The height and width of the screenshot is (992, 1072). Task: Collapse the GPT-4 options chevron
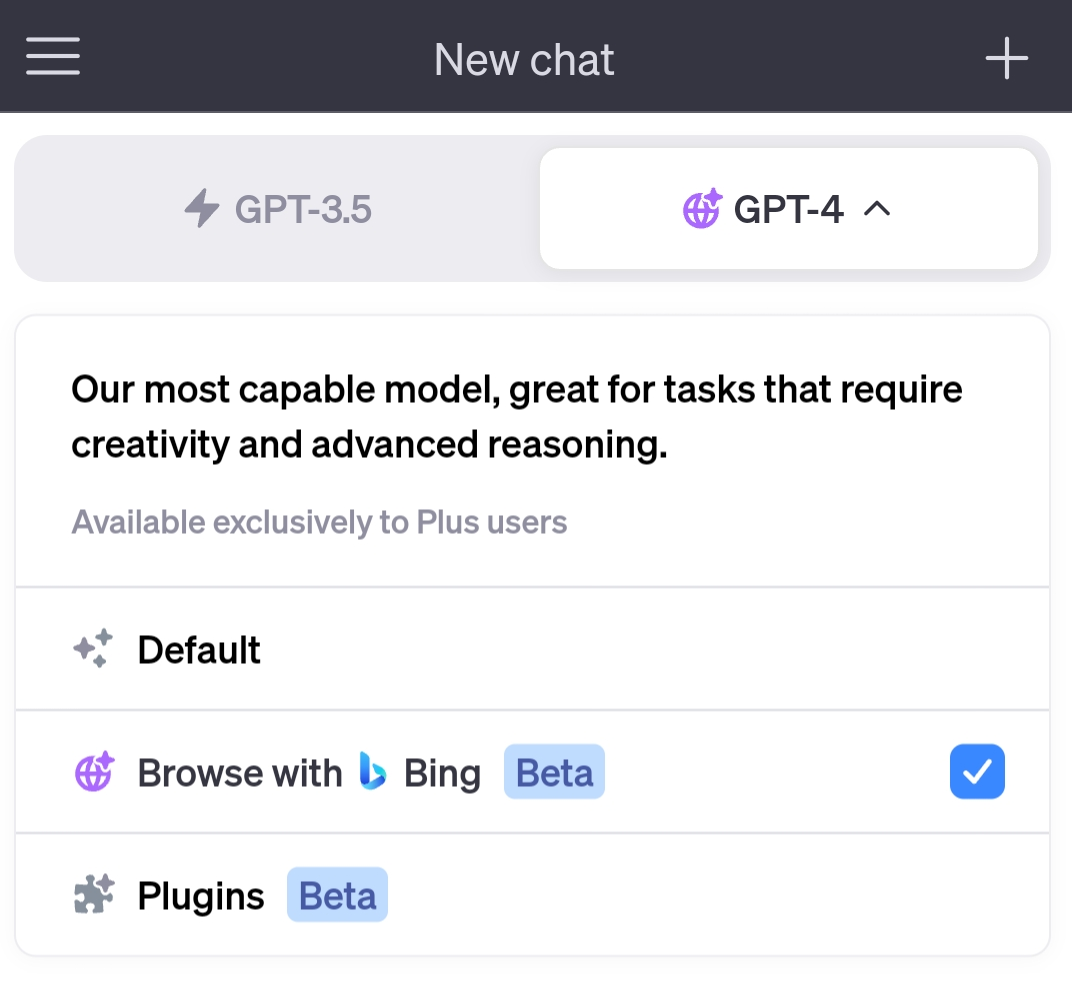tap(877, 209)
